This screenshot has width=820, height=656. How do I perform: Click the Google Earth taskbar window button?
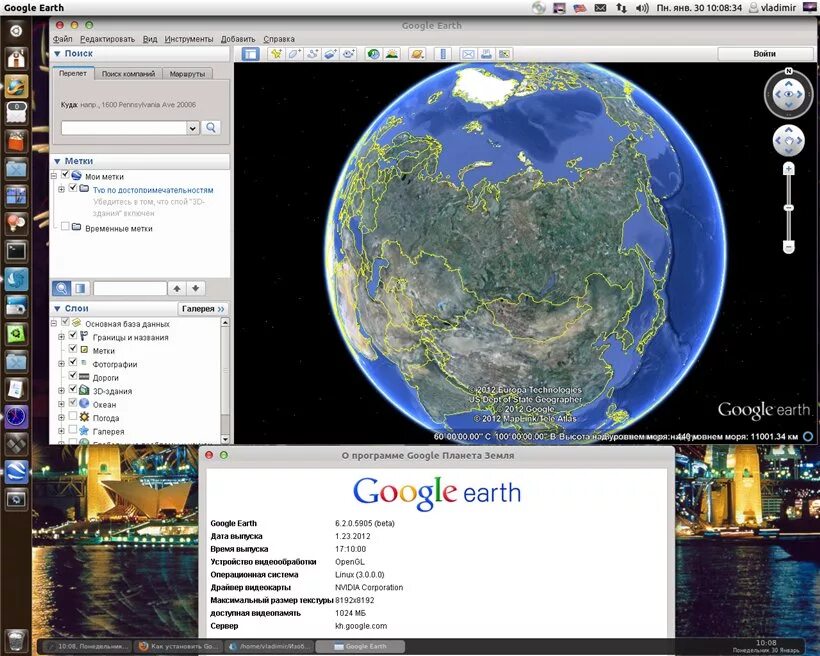[x=361, y=647]
